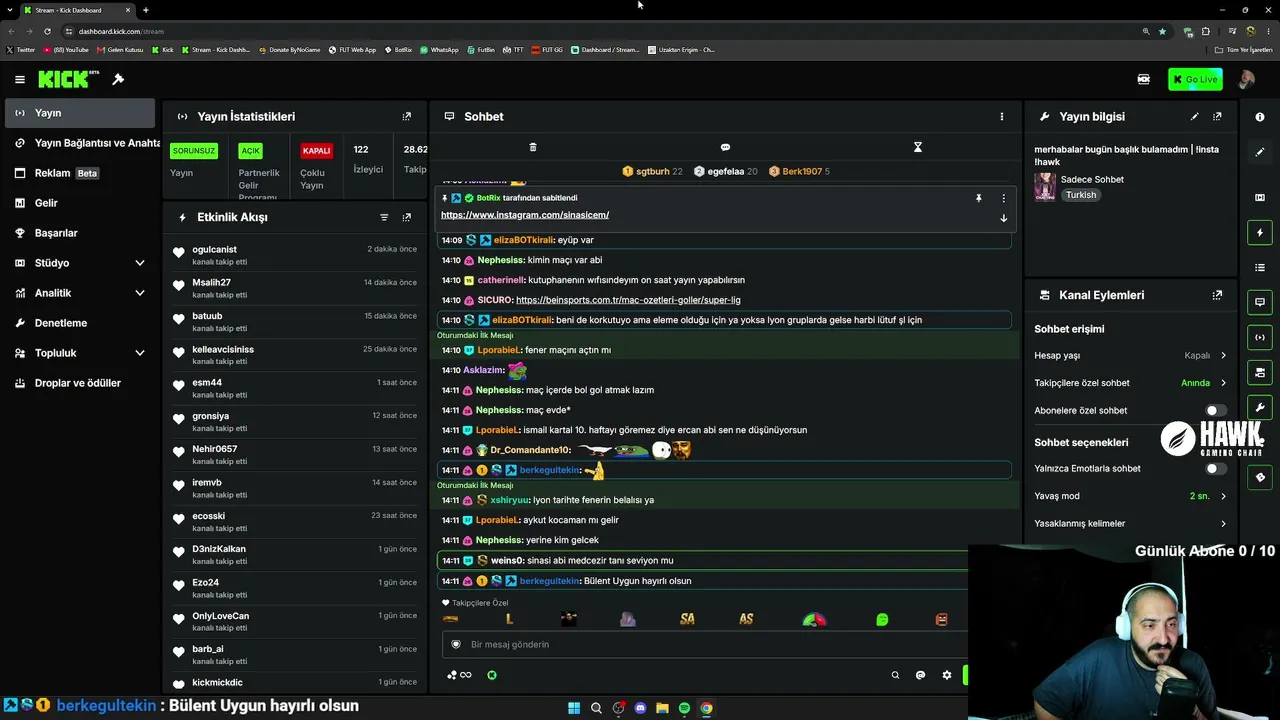Open Yasaklanmış kelimeler chevron

click(1223, 523)
